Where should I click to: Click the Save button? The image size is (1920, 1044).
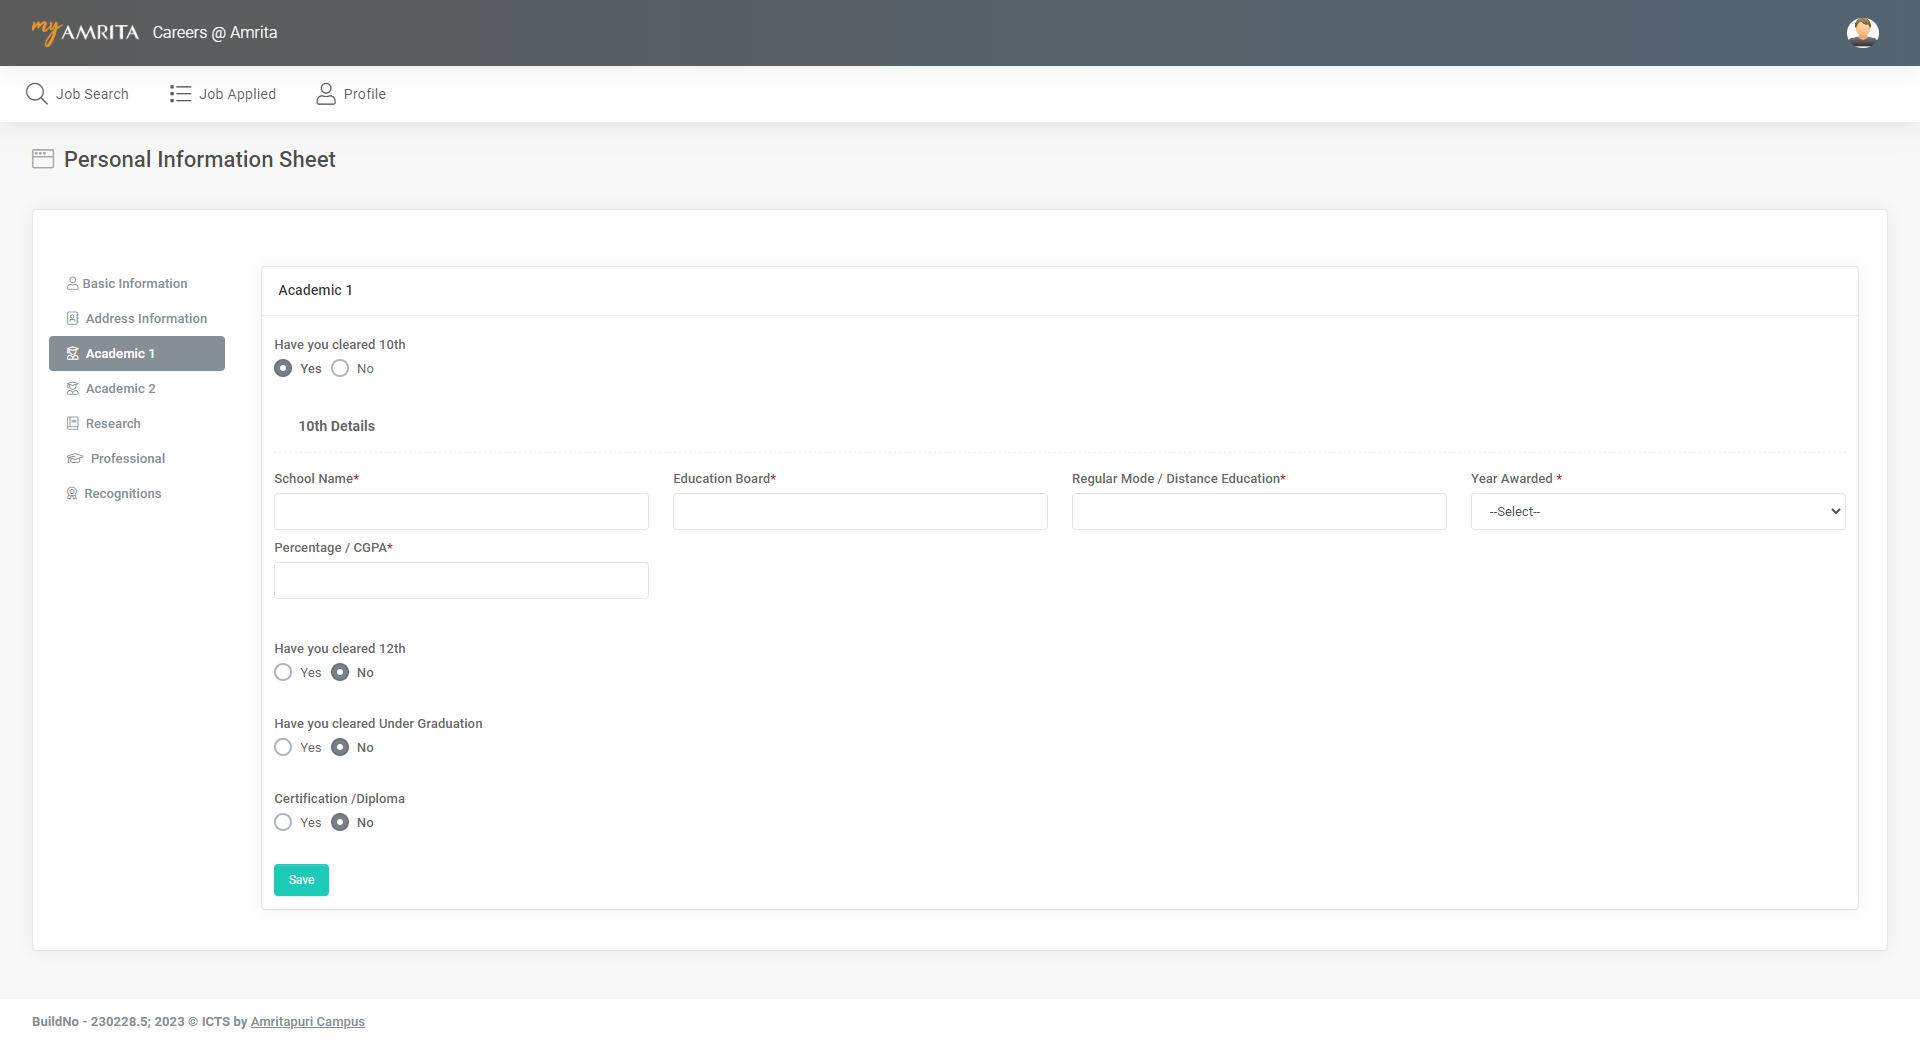301,880
